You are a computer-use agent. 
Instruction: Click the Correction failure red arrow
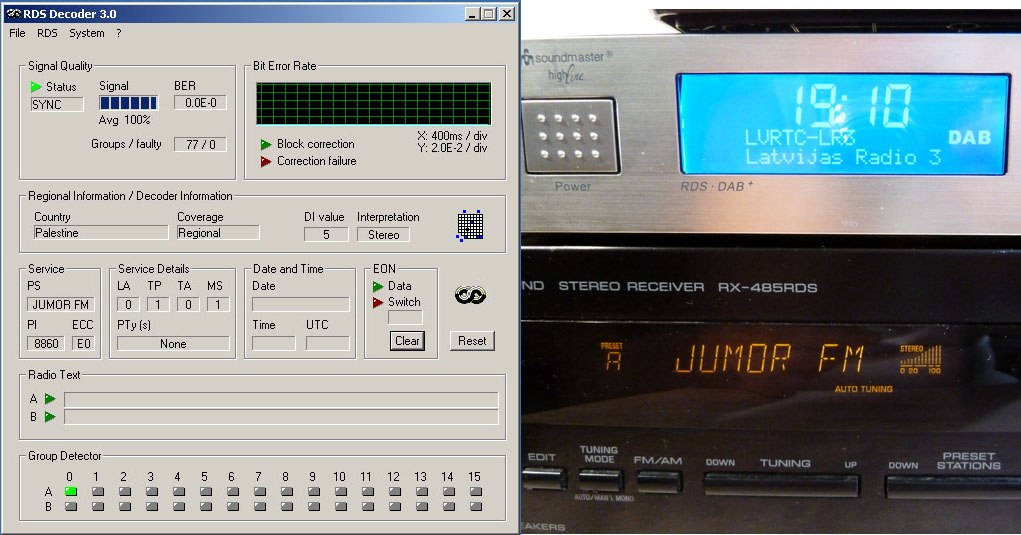(x=266, y=161)
